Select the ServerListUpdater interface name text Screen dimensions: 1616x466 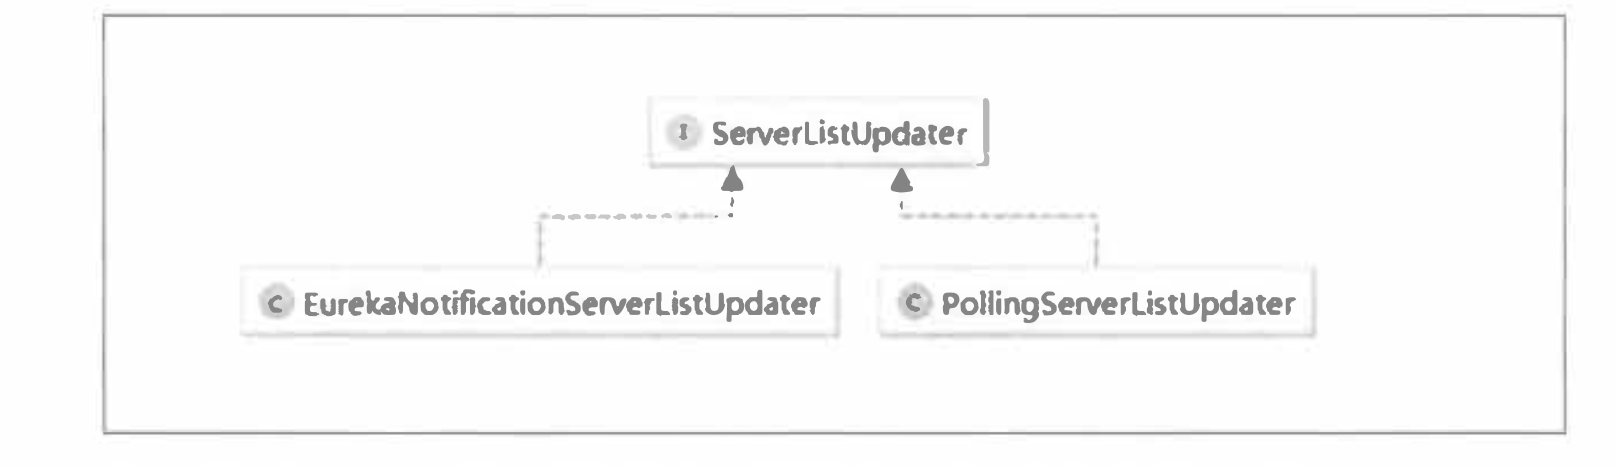[x=839, y=133]
